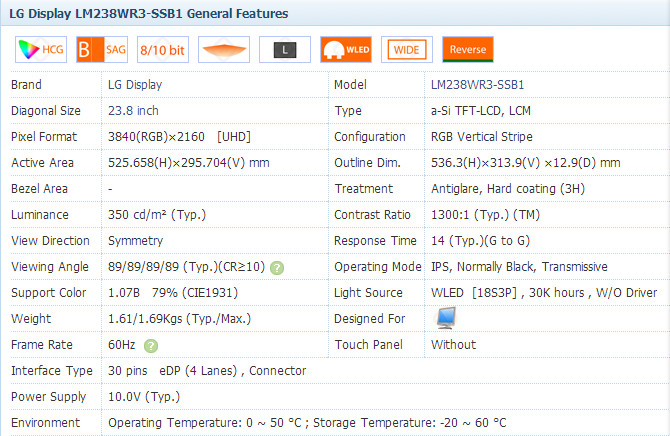
Task: Click the Outline Dim. label
Action: click(x=367, y=163)
